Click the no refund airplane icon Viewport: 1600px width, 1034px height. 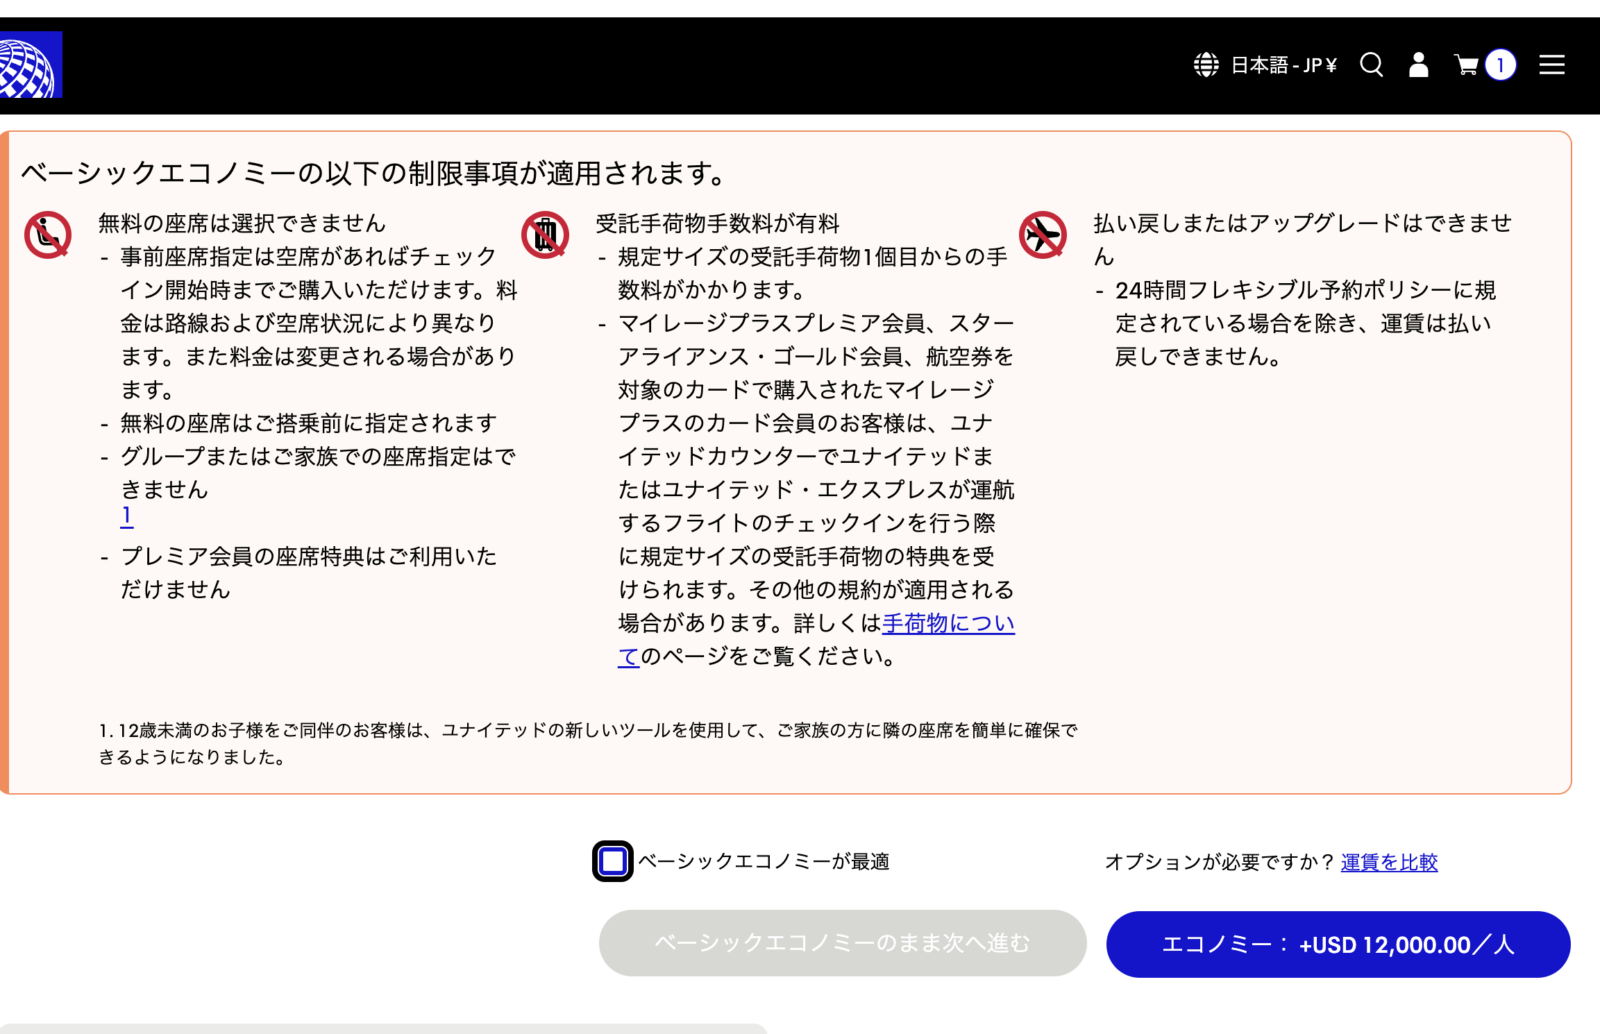1043,235
